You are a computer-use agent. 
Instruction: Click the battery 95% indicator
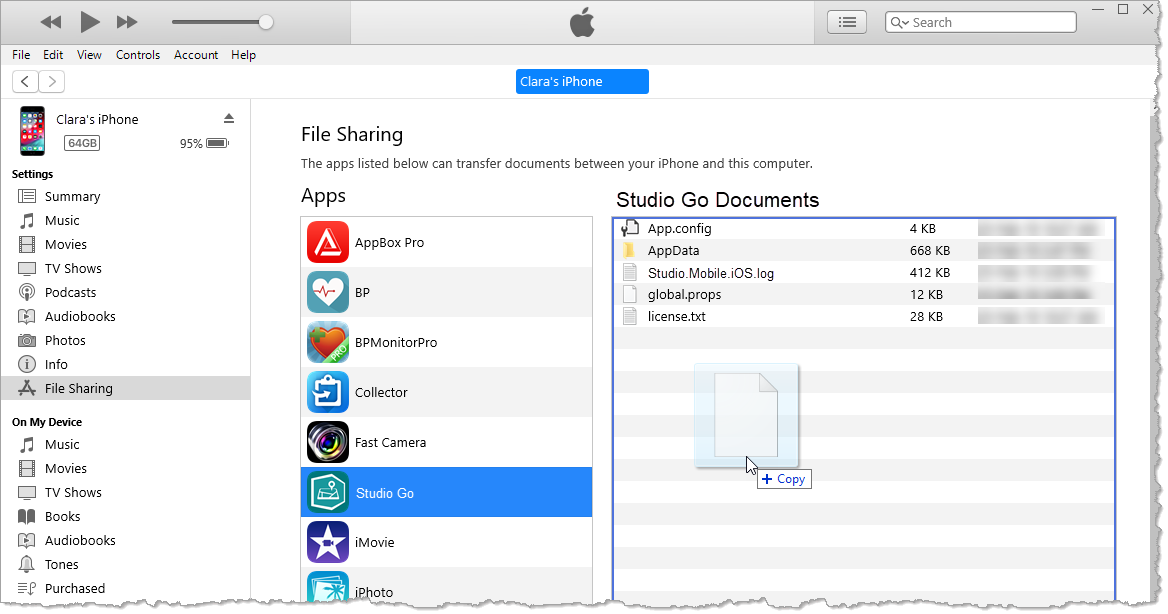tap(204, 143)
